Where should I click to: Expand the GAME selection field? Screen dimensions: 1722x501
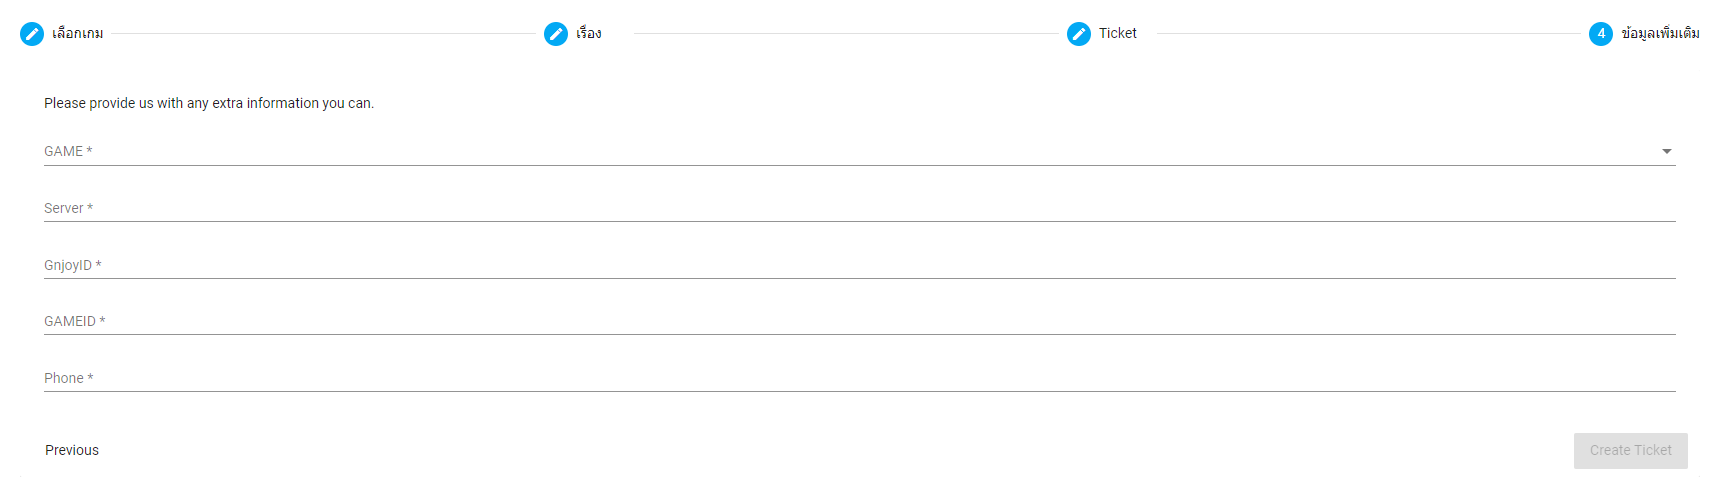point(860,151)
